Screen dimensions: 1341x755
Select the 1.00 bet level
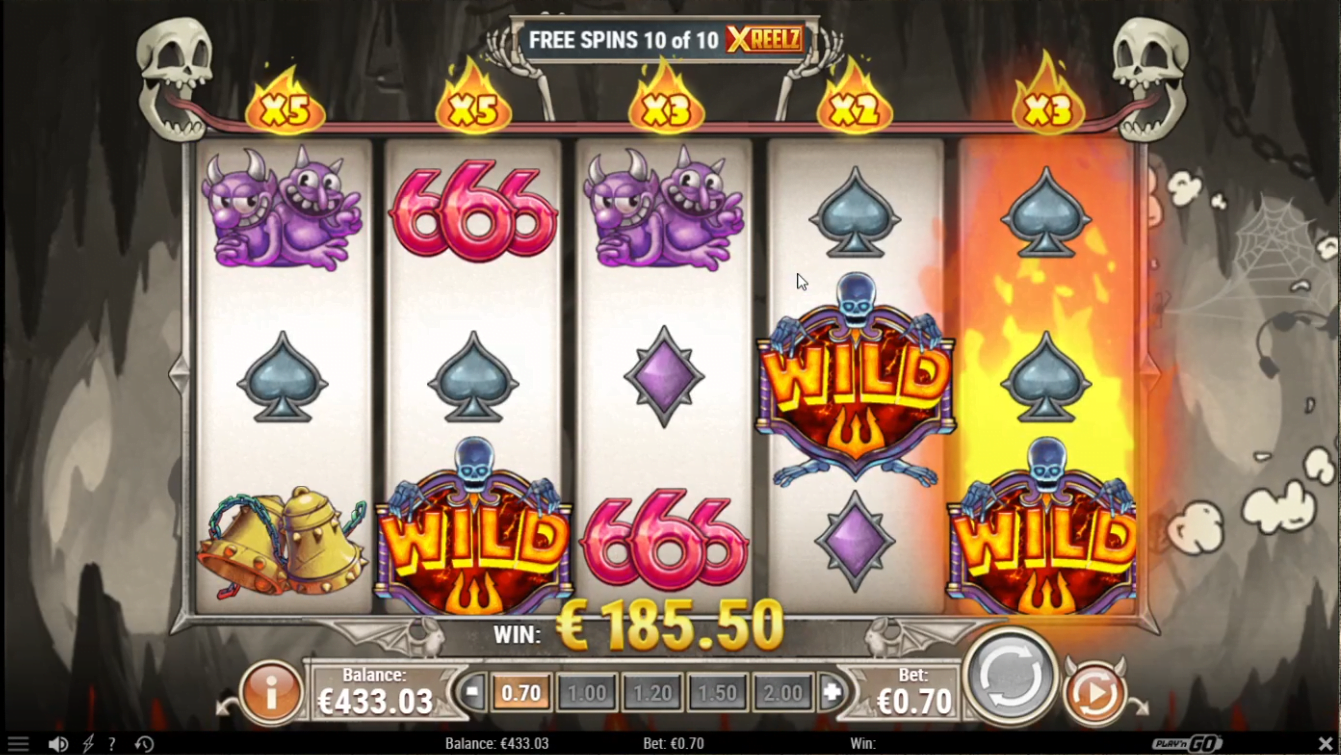pos(586,692)
